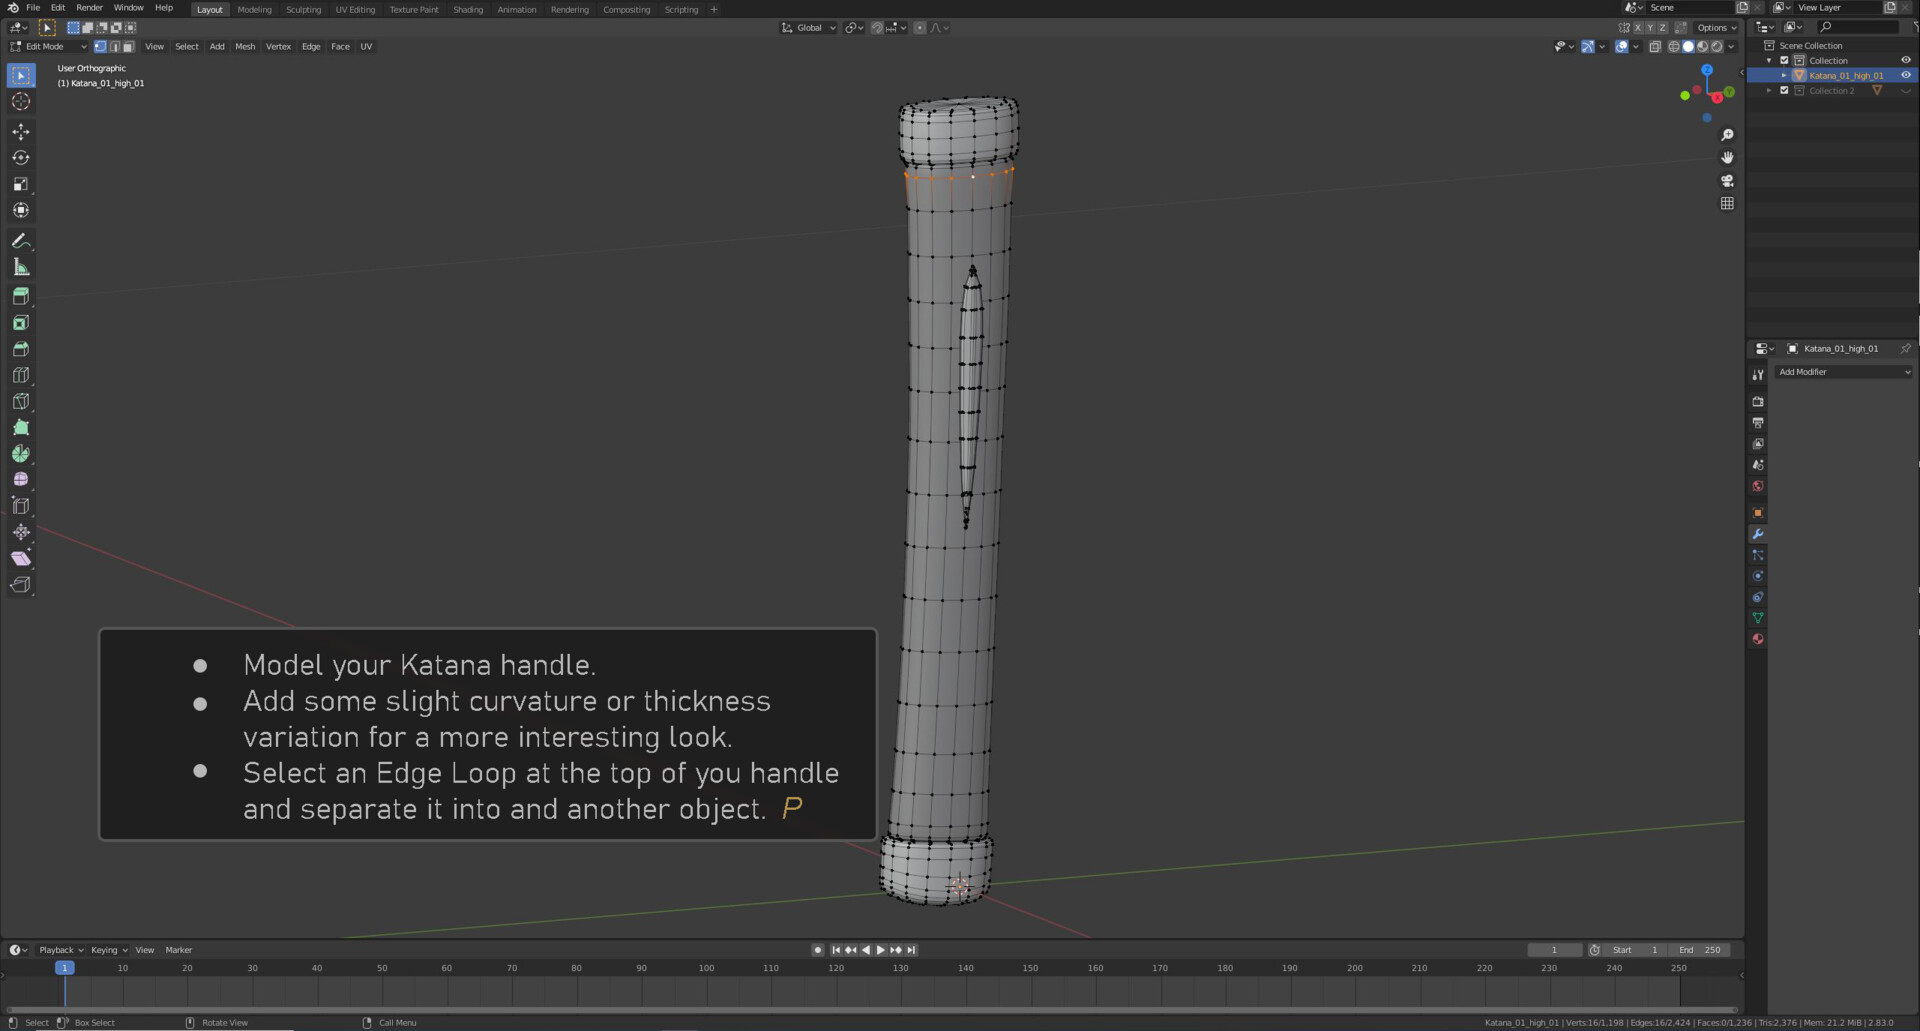Viewport: 1920px width, 1031px height.
Task: Select the Annotate tool
Action: pos(21,240)
